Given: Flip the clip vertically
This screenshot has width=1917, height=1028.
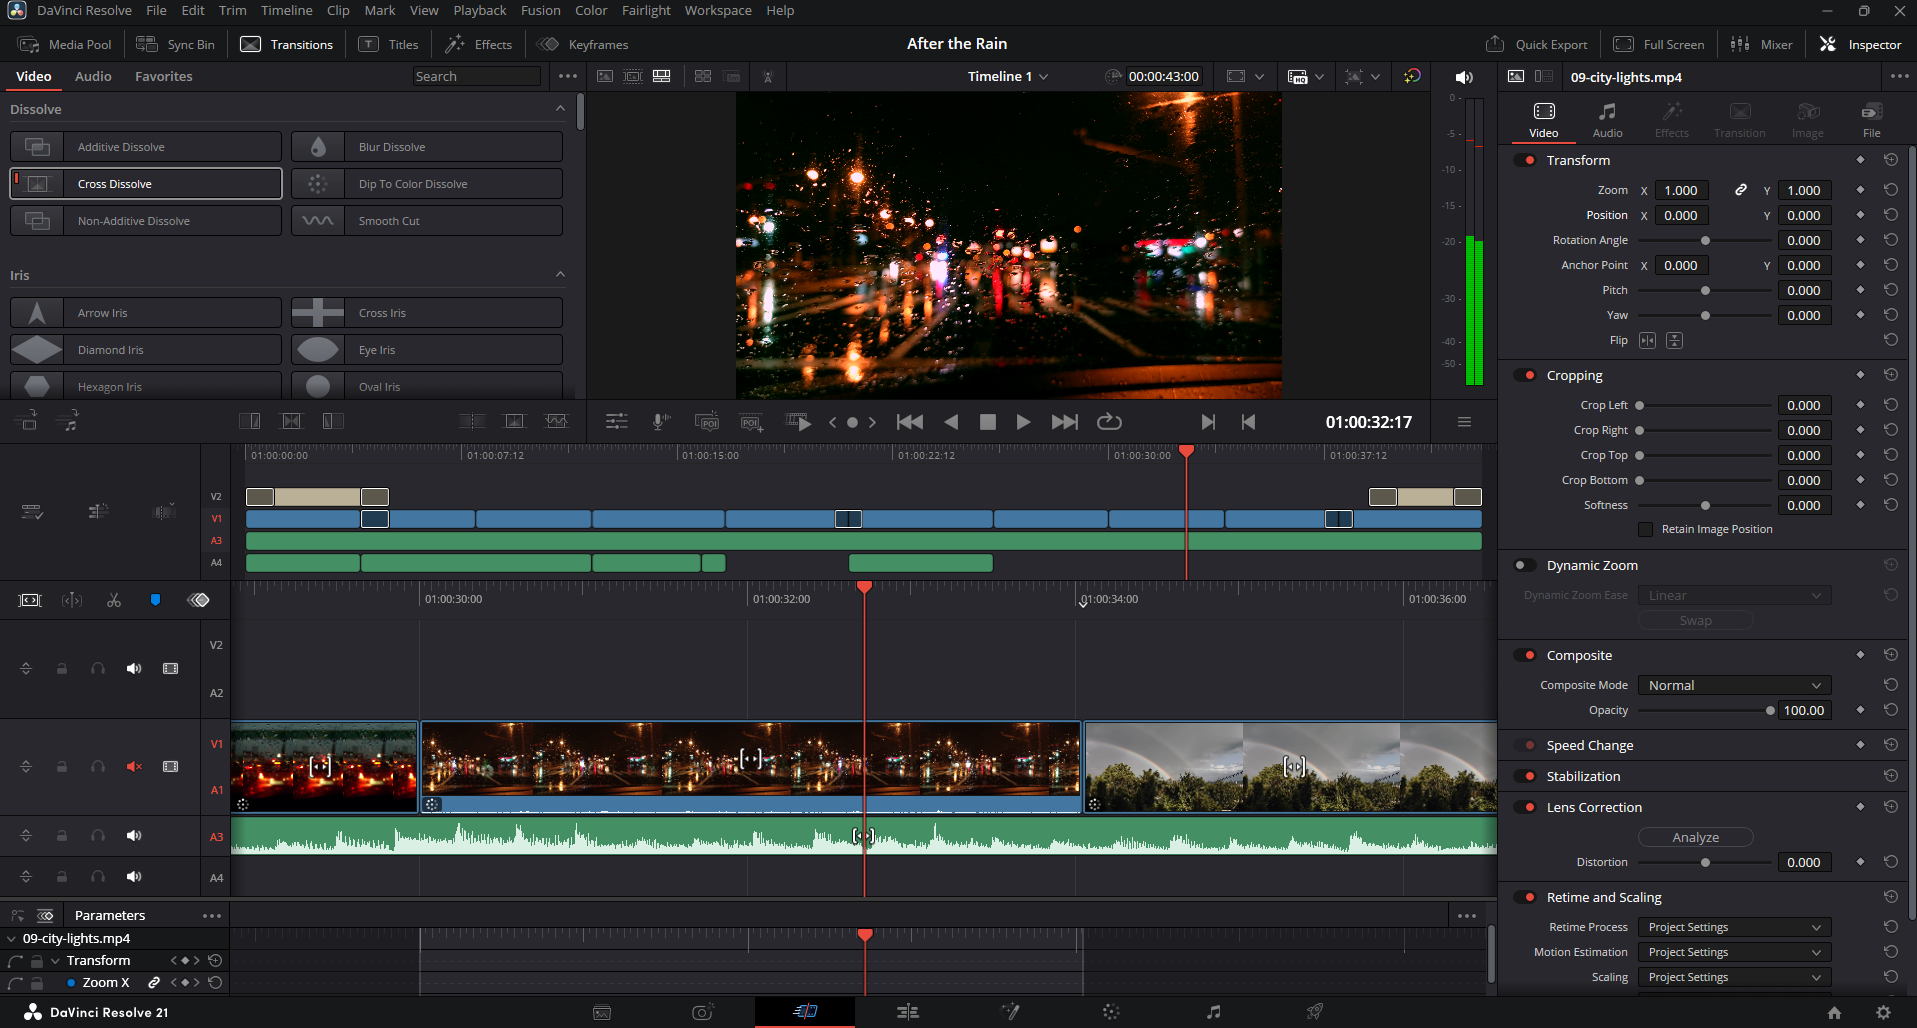Looking at the screenshot, I should pyautogui.click(x=1674, y=341).
